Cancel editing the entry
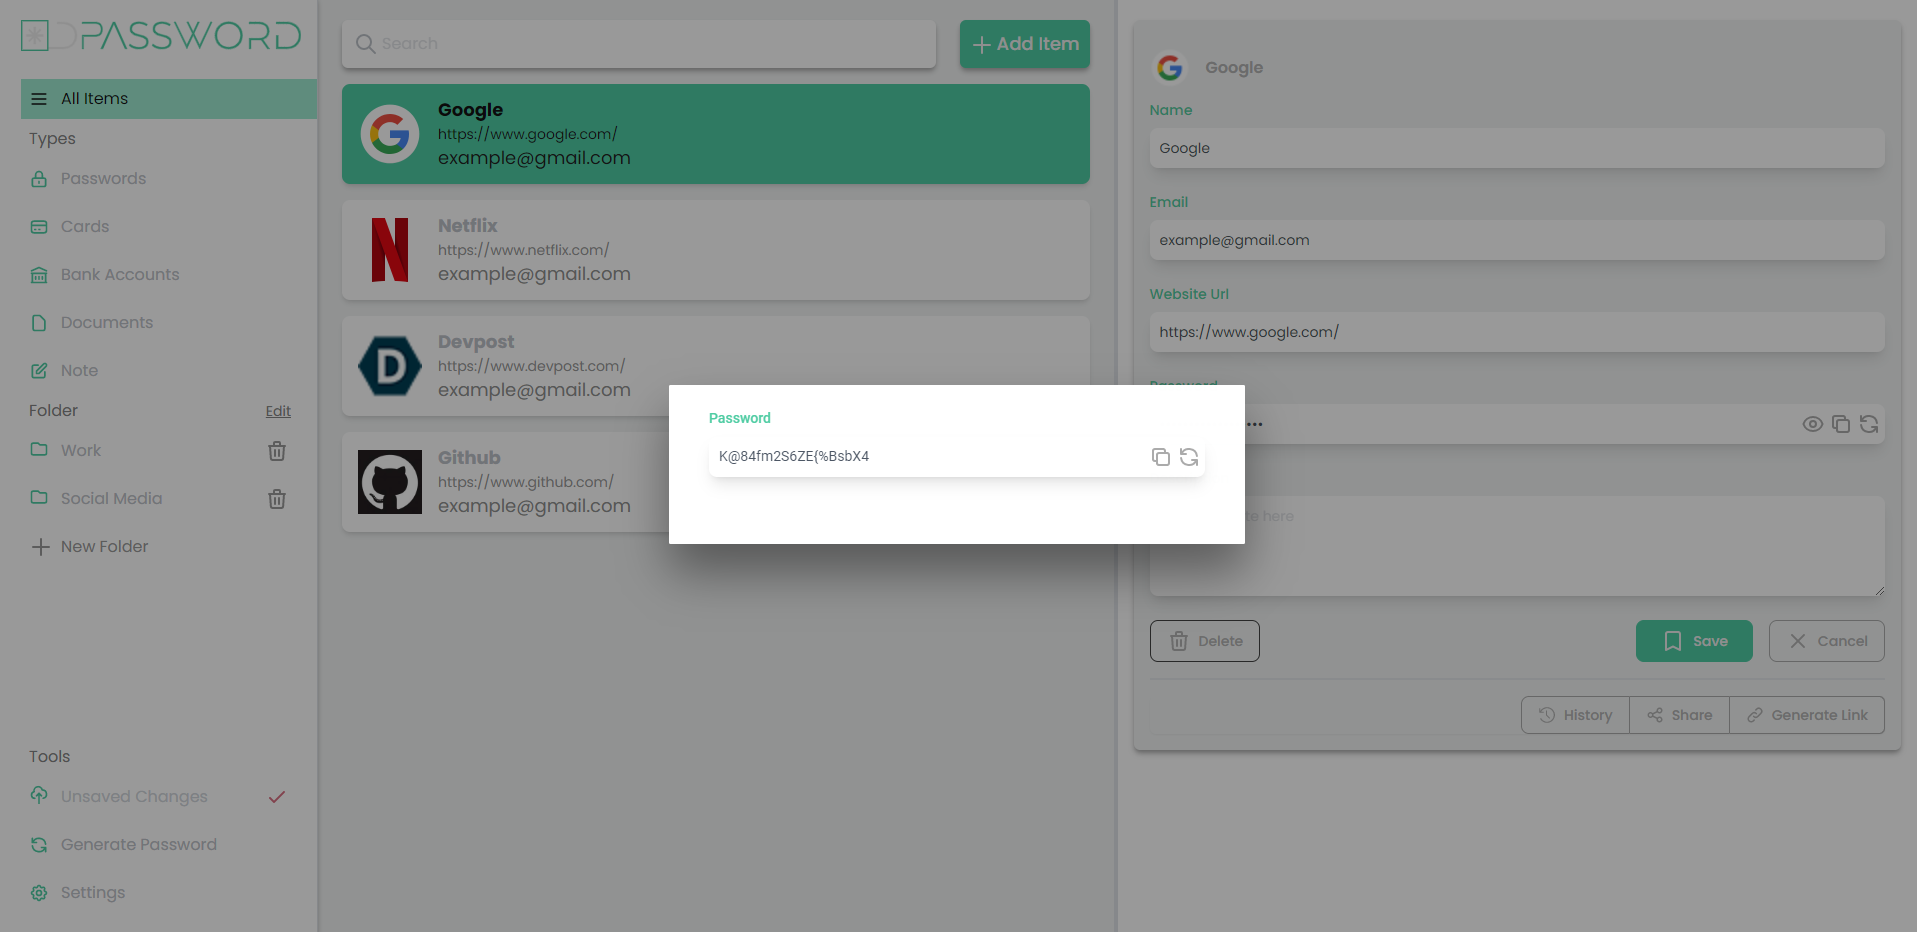 pos(1827,641)
